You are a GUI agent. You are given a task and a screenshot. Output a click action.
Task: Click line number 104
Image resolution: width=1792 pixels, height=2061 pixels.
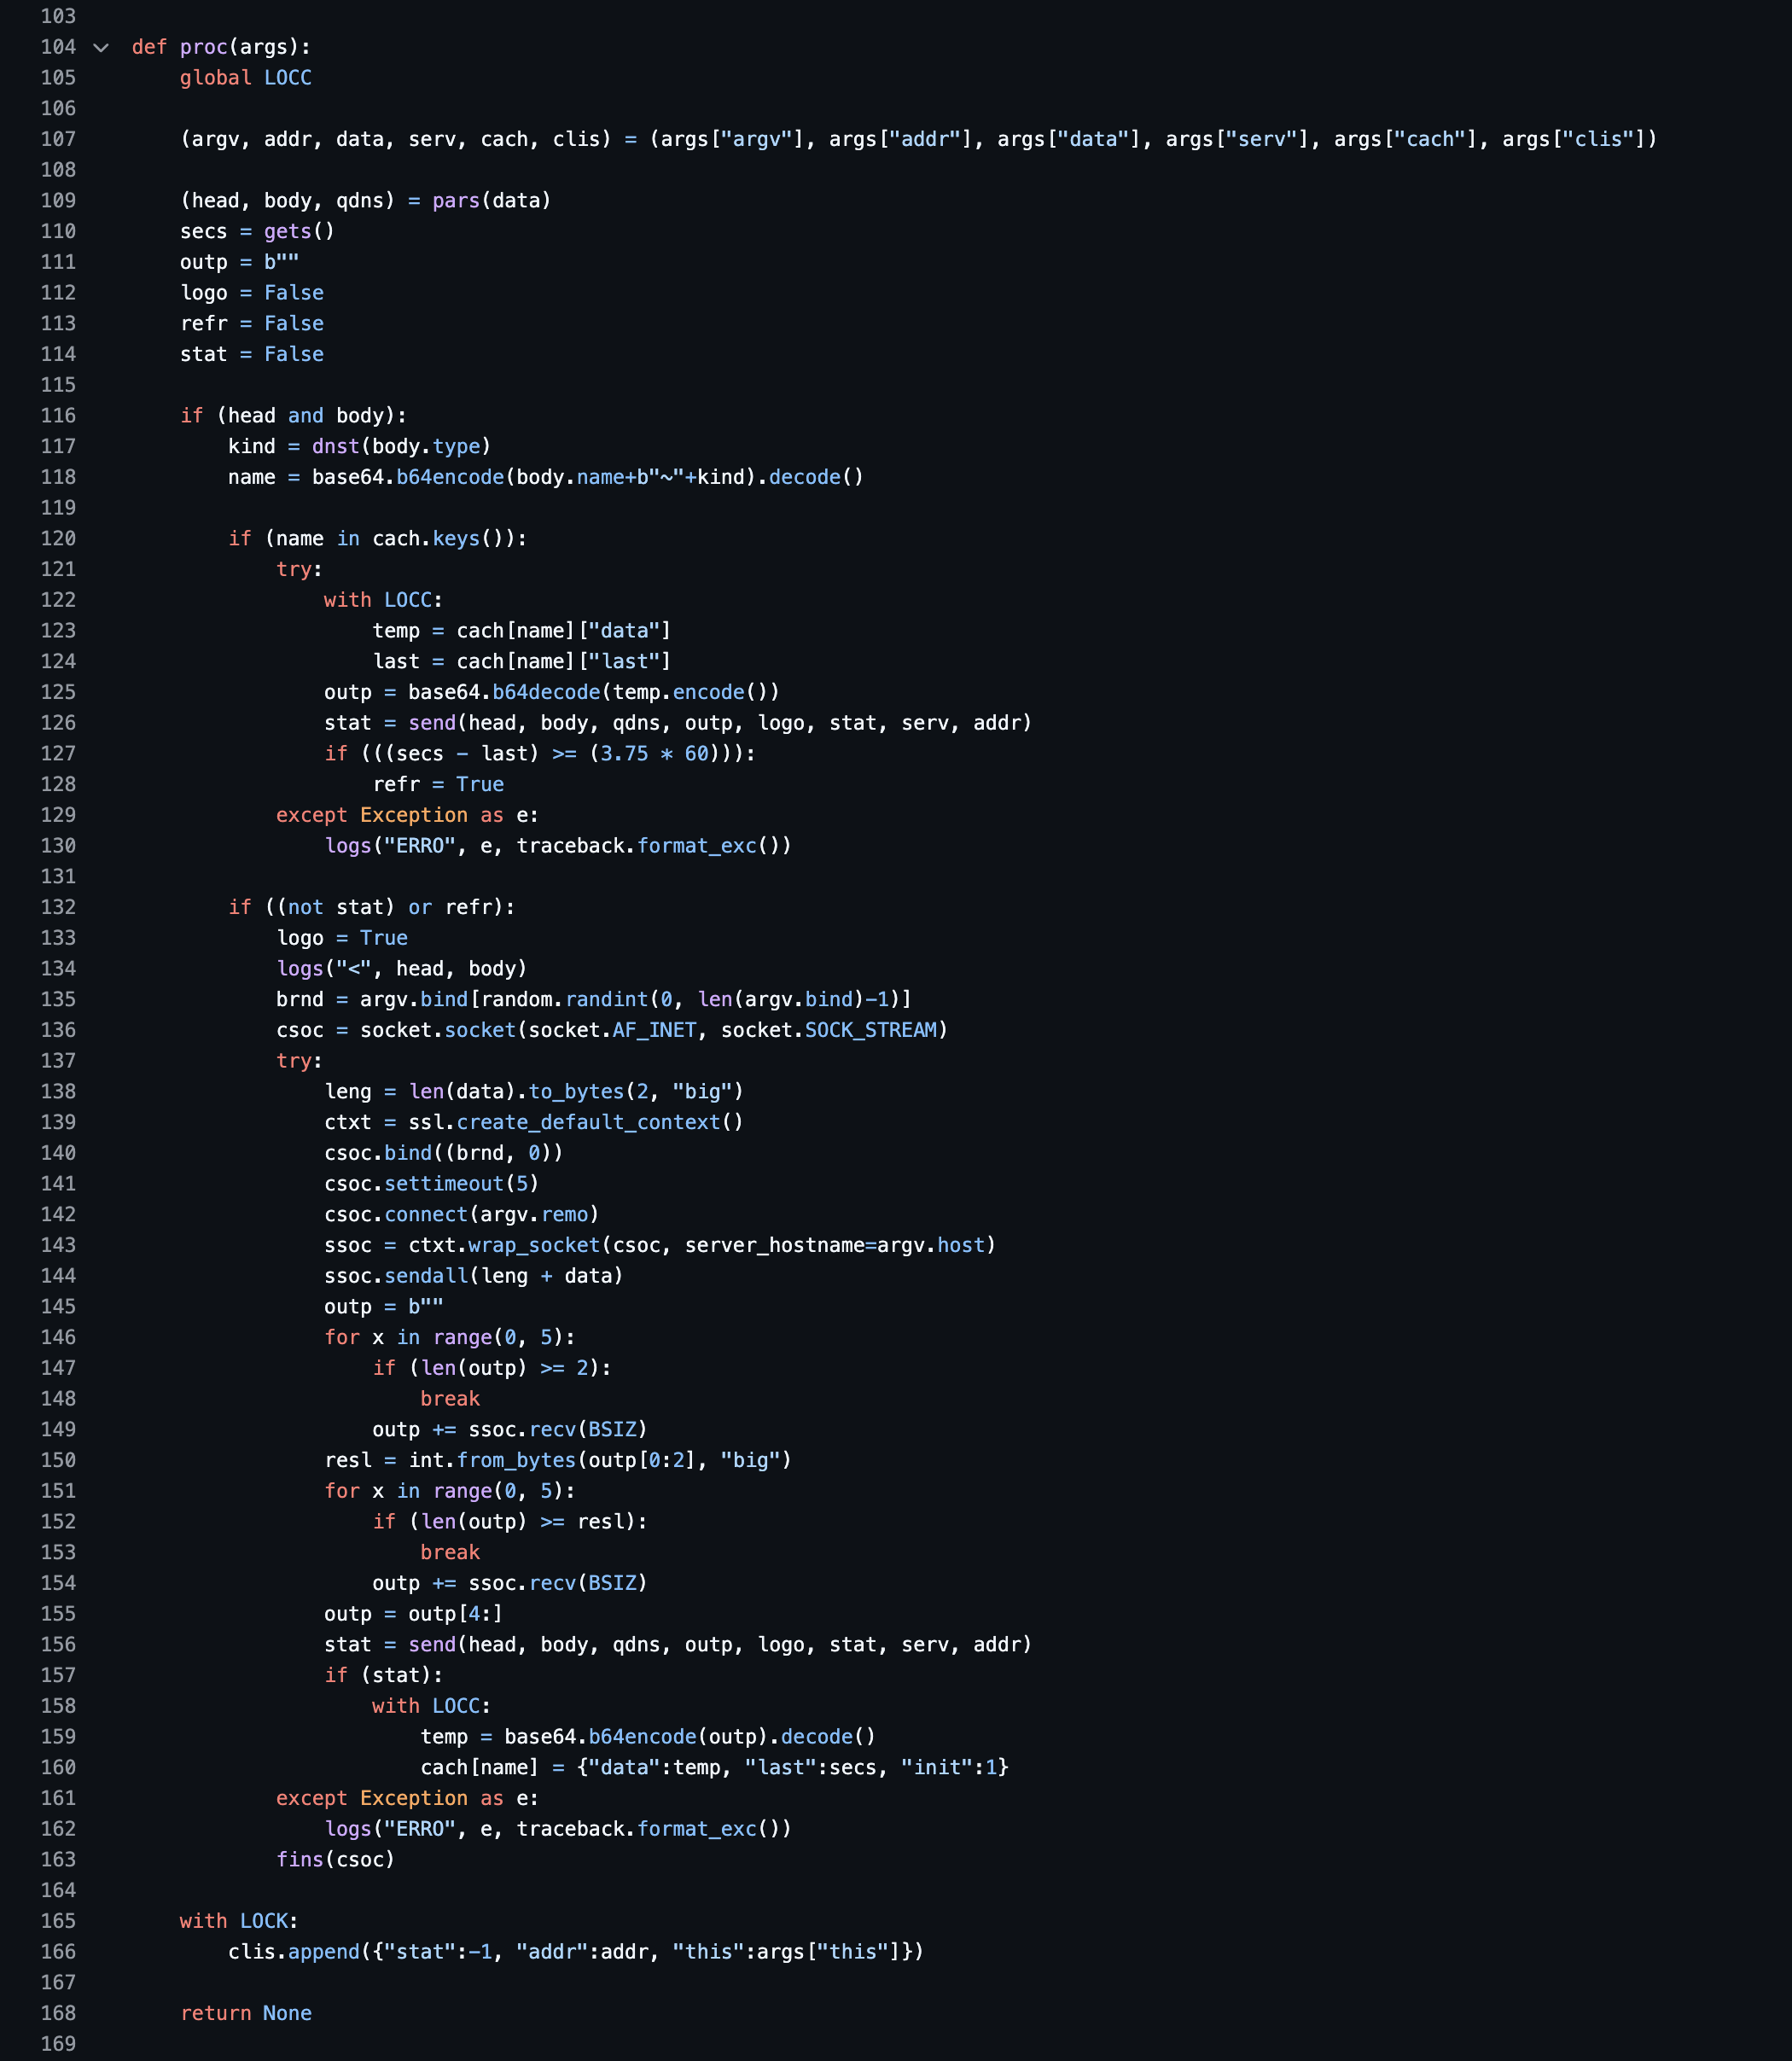pyautogui.click(x=58, y=47)
